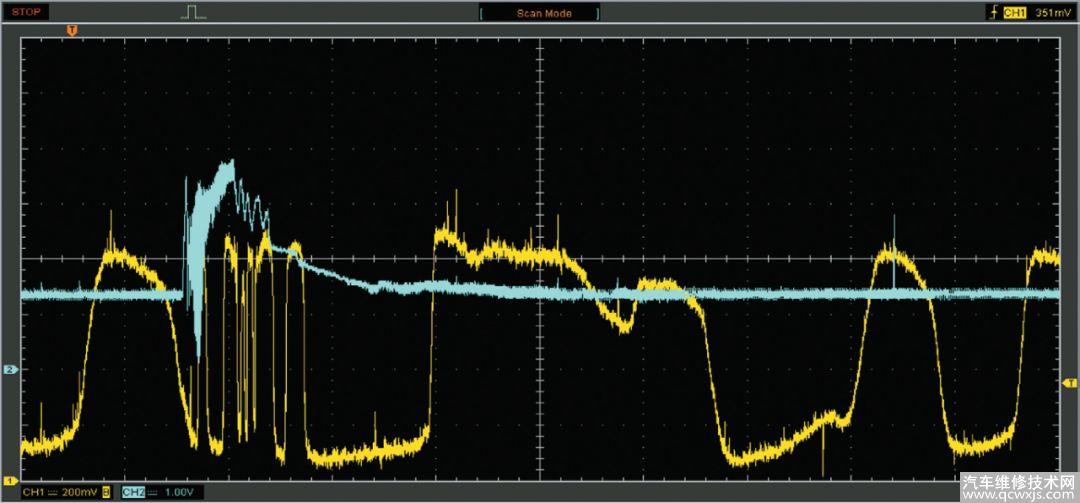Viewport: 1080px width, 503px height.
Task: Click the CH2 DC coupling symbol
Action: [153, 493]
